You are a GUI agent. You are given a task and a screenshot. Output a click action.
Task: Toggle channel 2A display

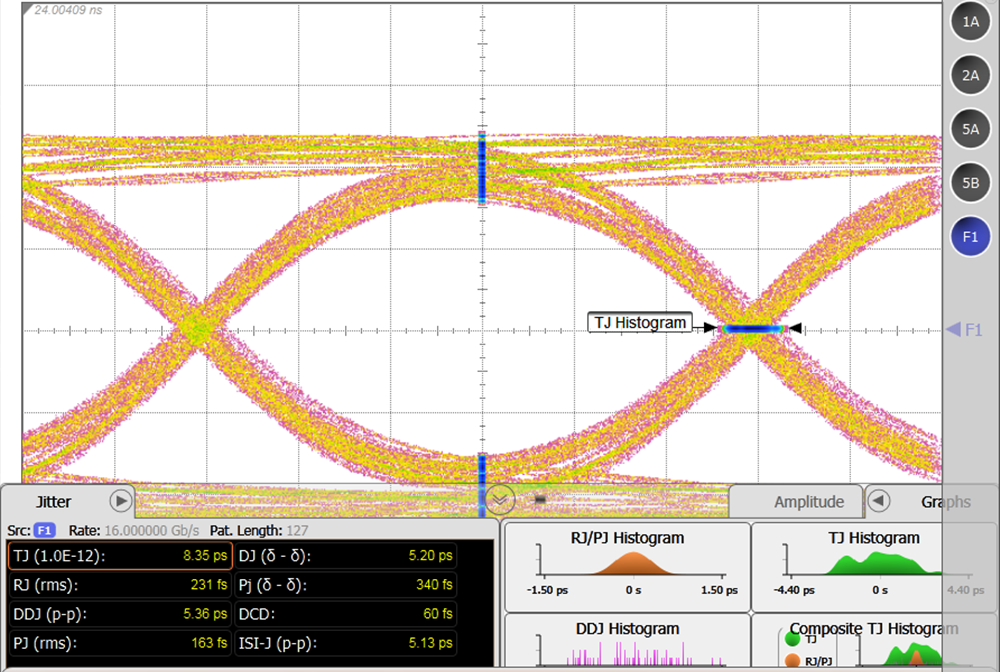tap(970, 75)
